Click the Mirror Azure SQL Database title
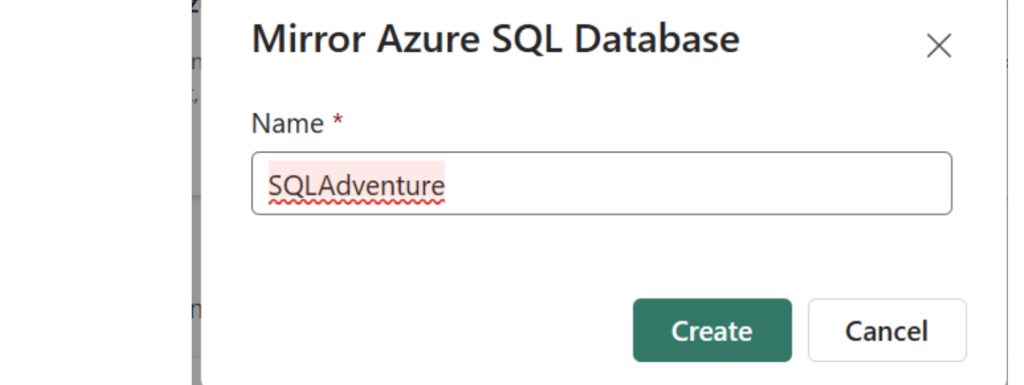This screenshot has height=385, width=1024. coord(496,39)
